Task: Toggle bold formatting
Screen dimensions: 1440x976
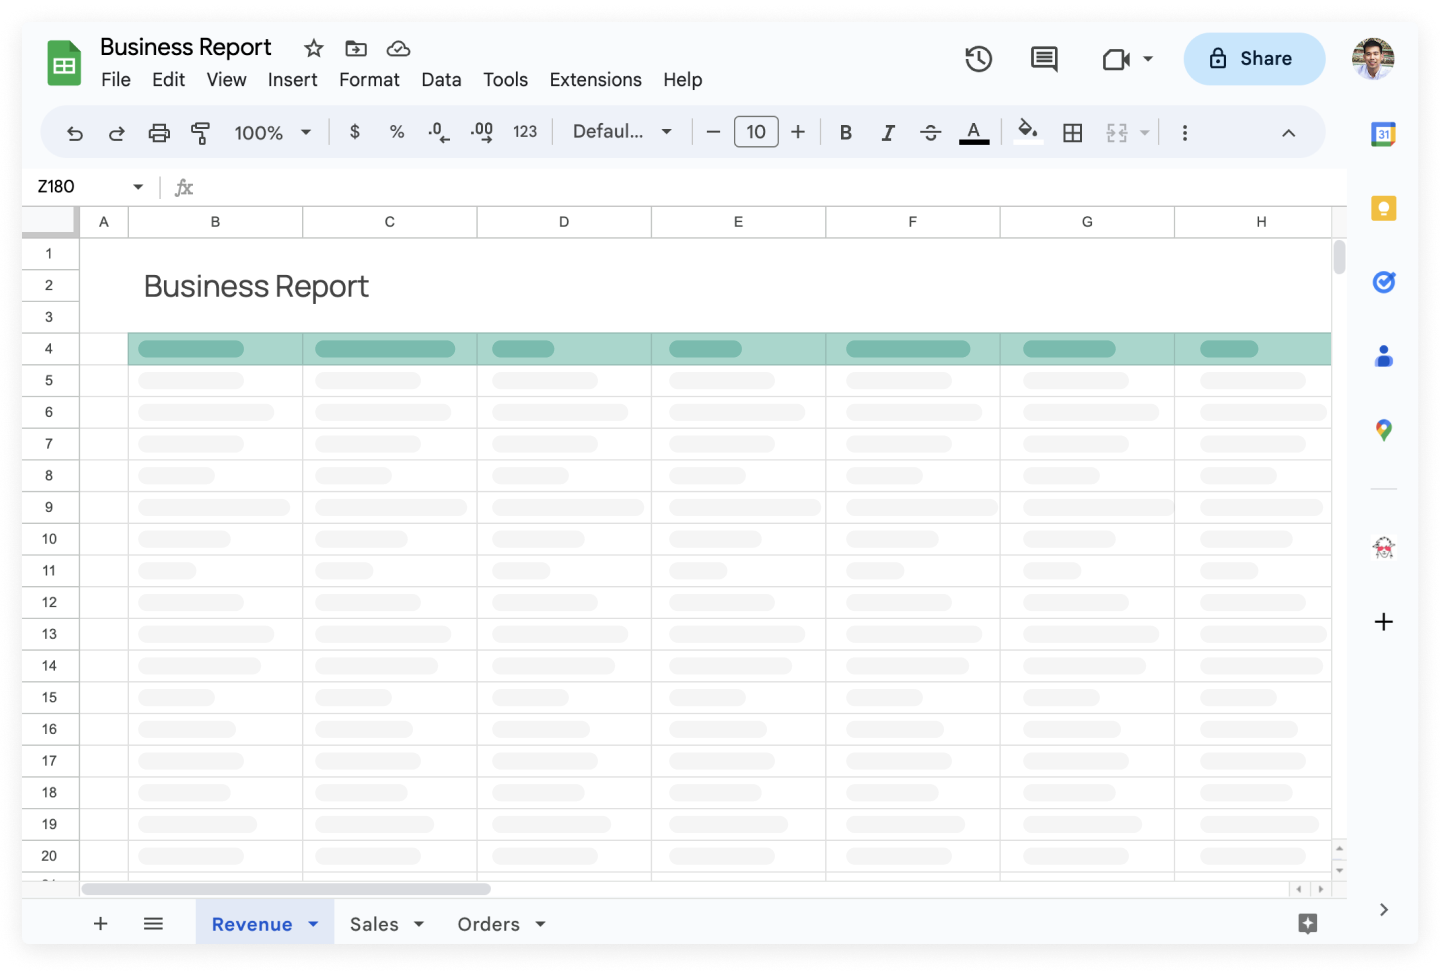Action: [x=846, y=133]
